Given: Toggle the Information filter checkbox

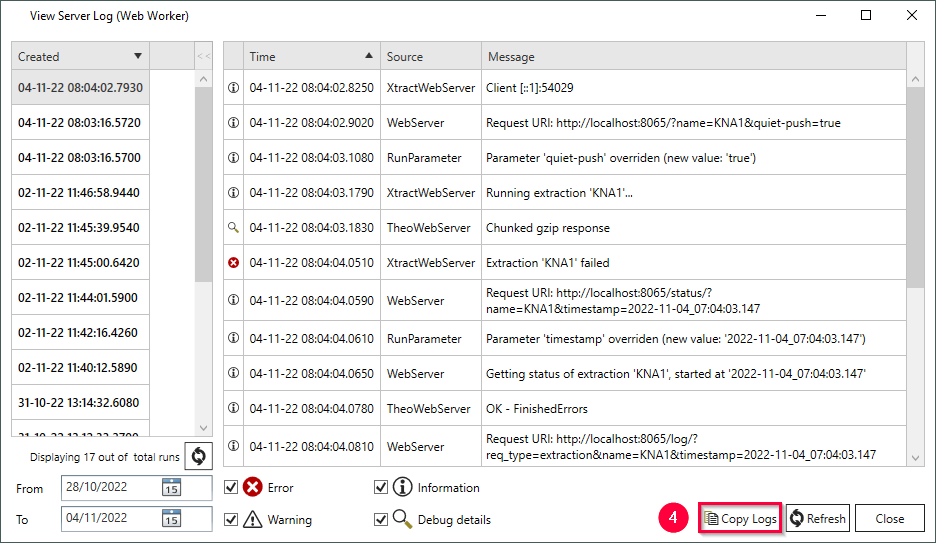Looking at the screenshot, I should [380, 488].
